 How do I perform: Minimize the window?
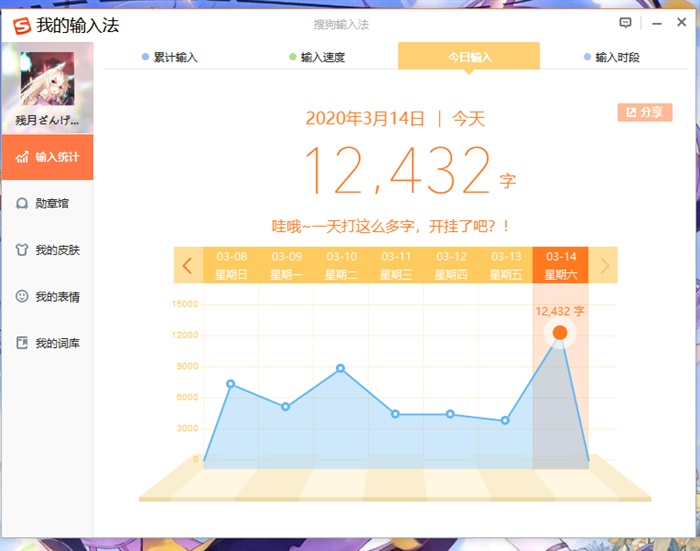(657, 23)
